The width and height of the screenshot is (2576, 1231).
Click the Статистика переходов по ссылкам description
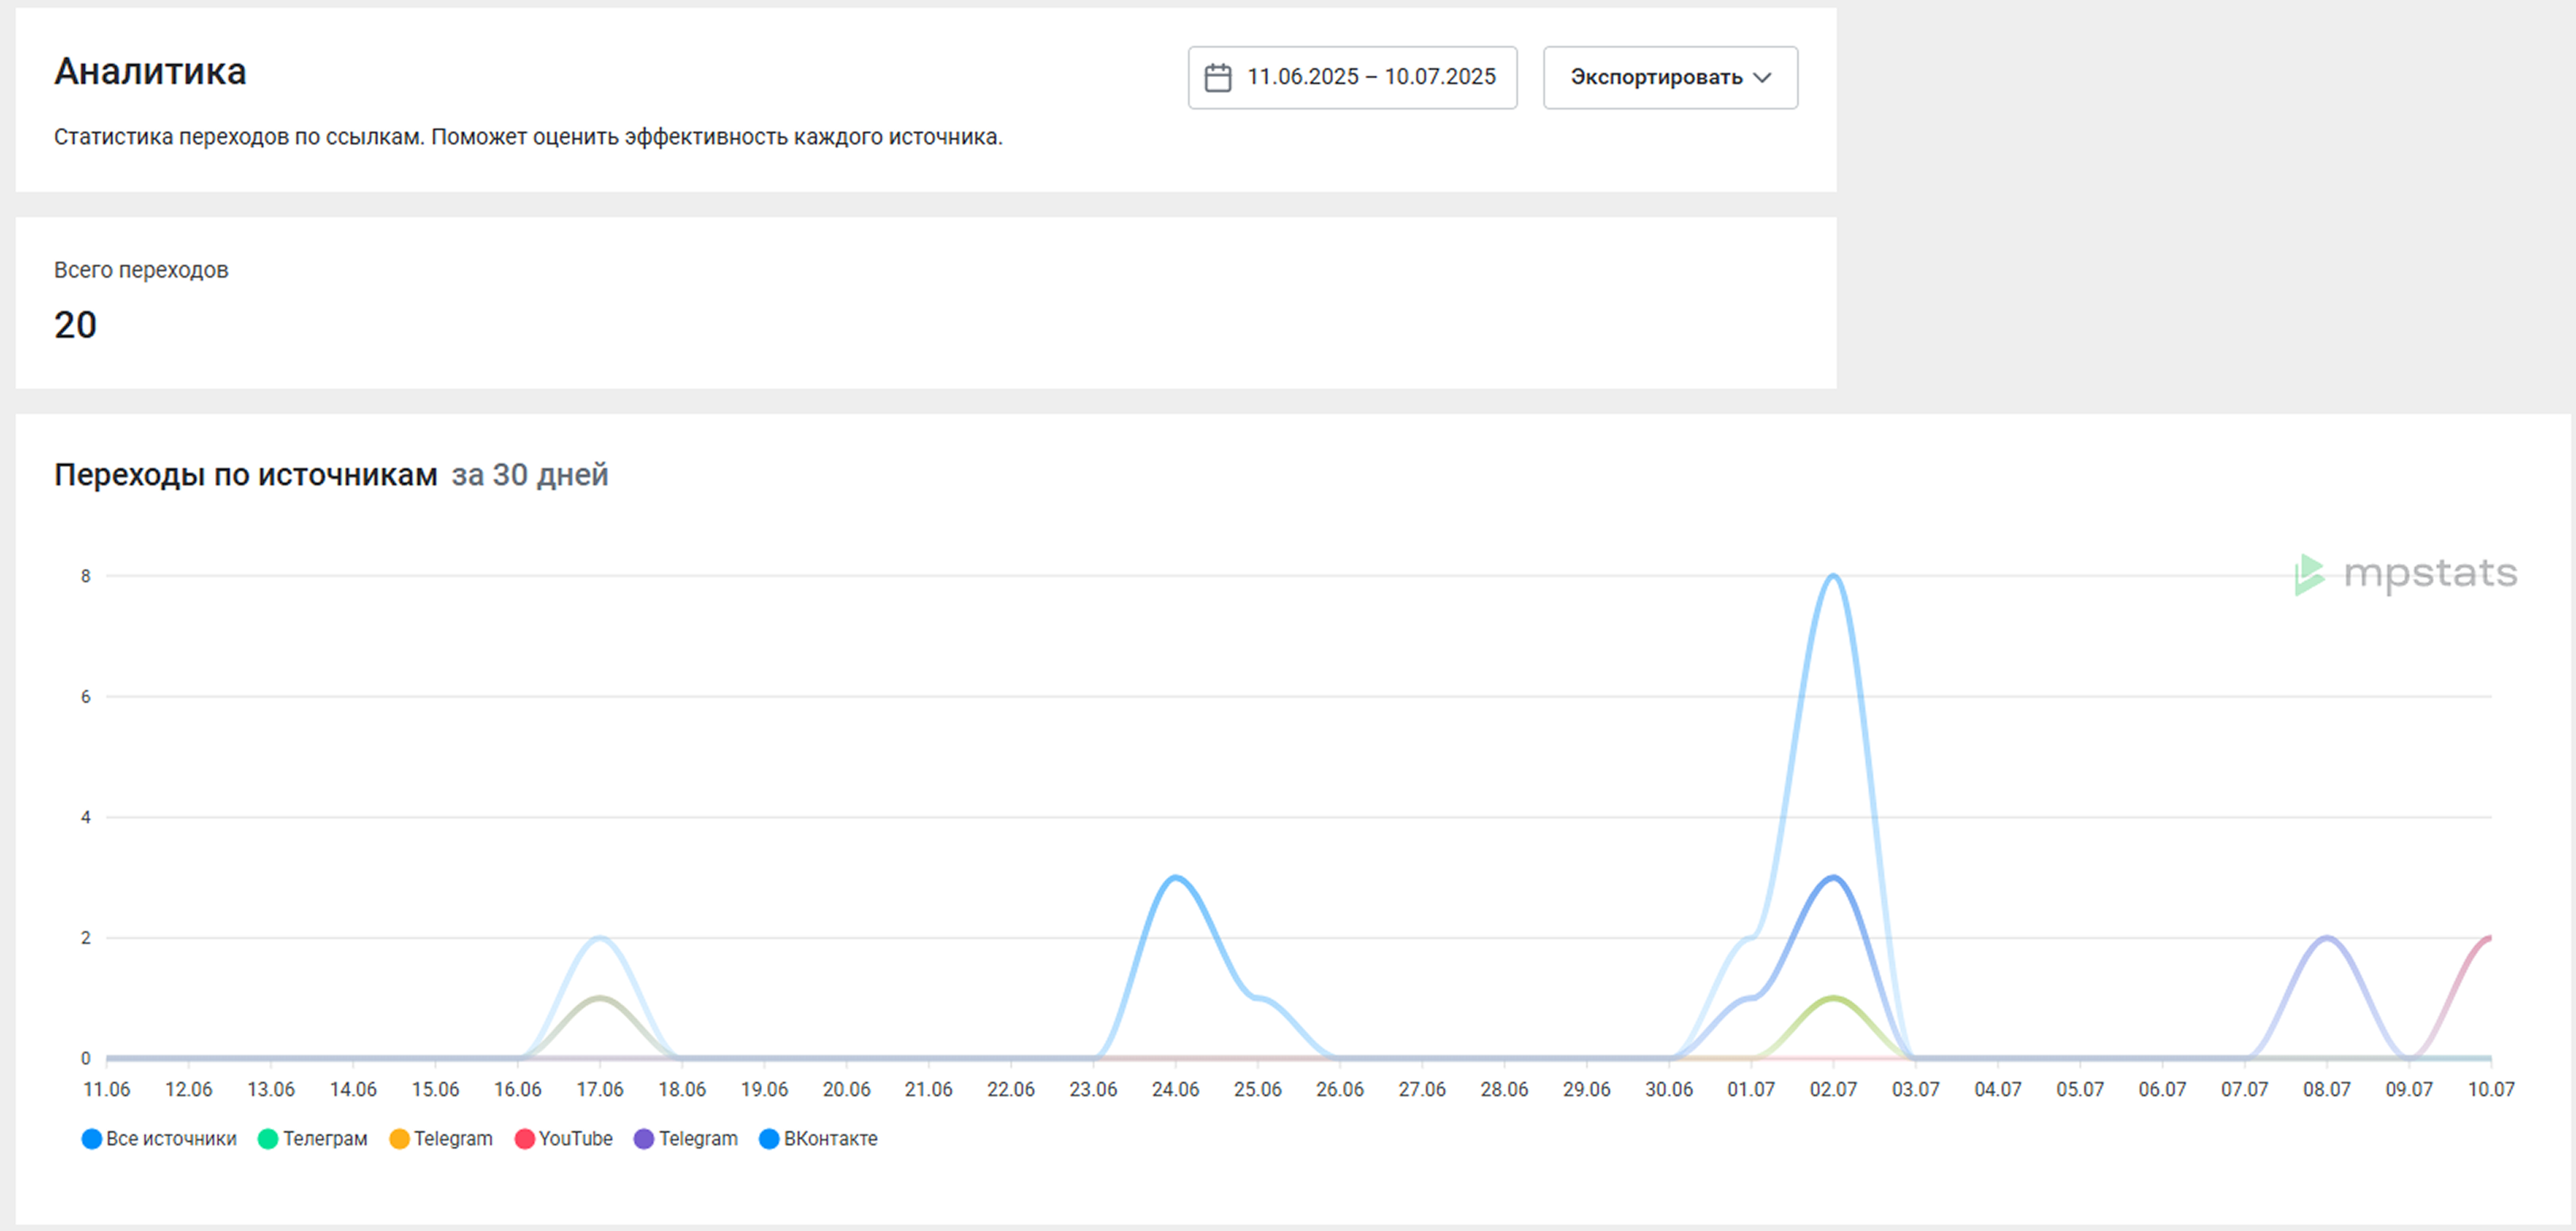click(528, 137)
